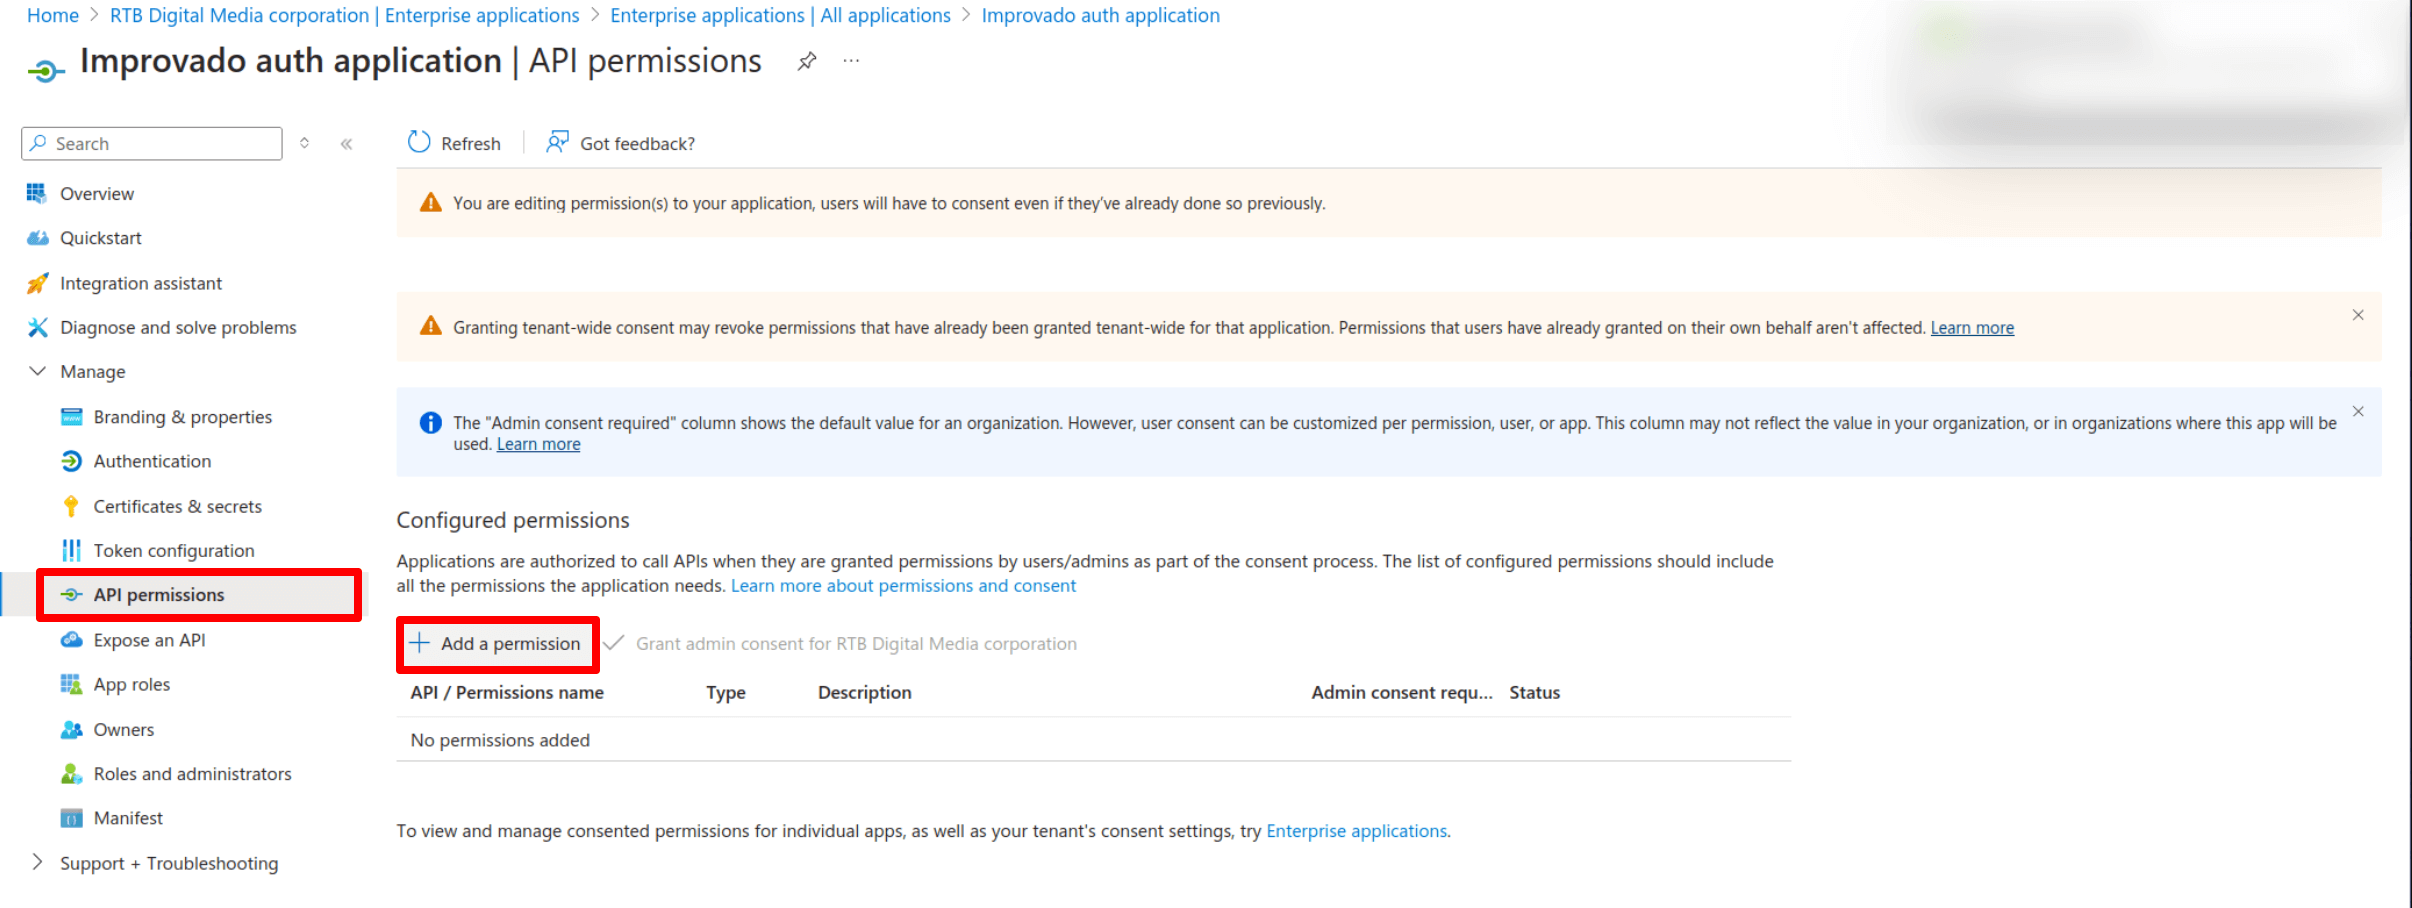Expand Support + Troubleshooting section

(37, 862)
